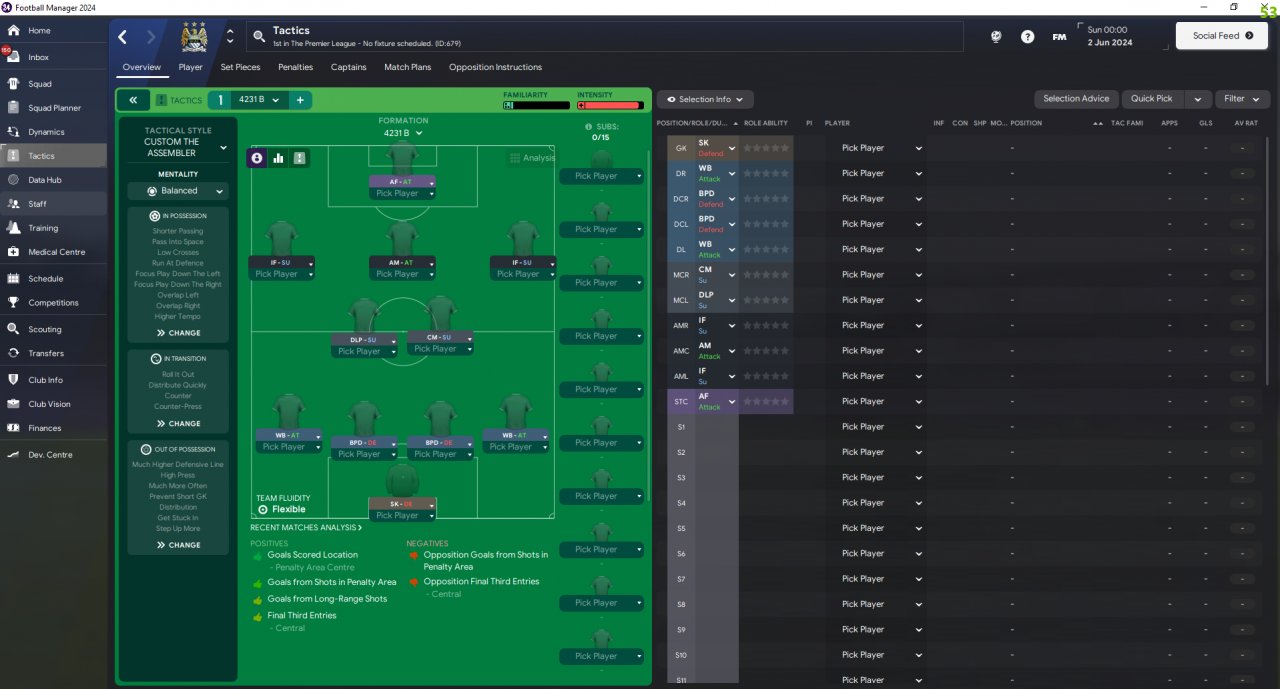This screenshot has height=689, width=1280.
Task: Switch pitch to bar chart analysis view
Action: click(x=279, y=158)
